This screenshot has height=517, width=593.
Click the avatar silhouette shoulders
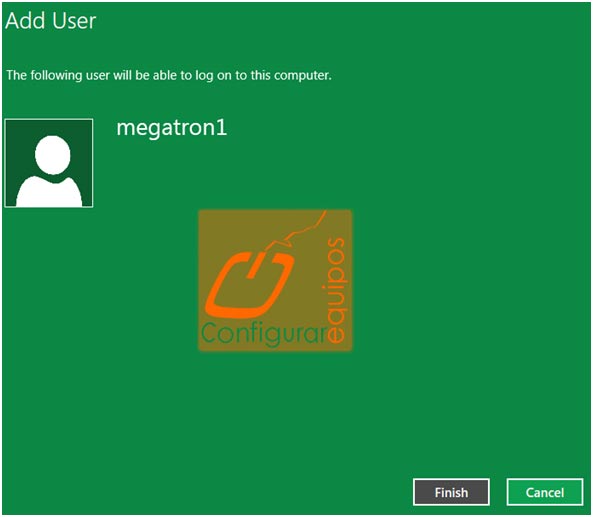(x=49, y=192)
